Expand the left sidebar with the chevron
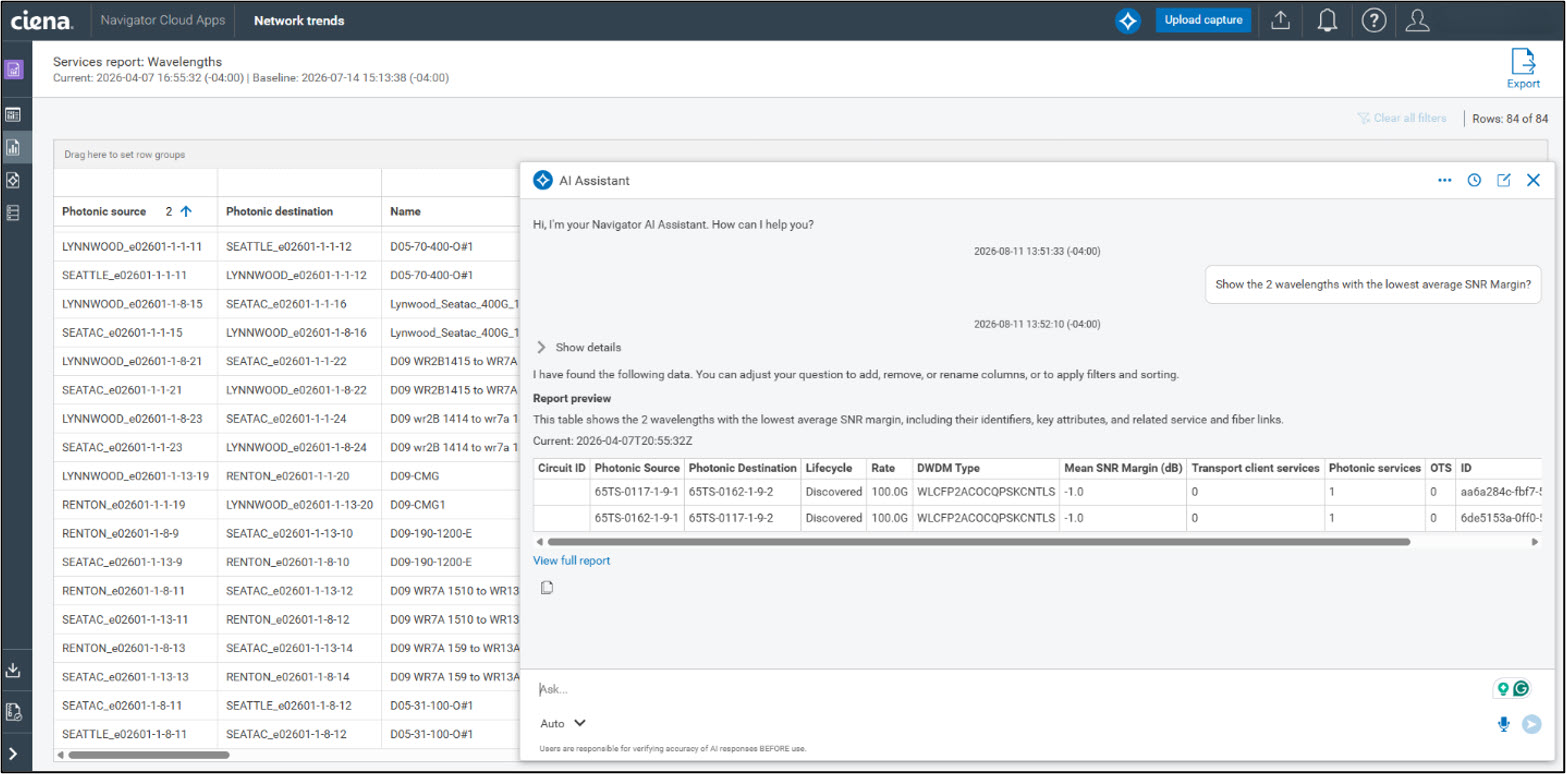1566x774 pixels. pyautogui.click(x=13, y=753)
